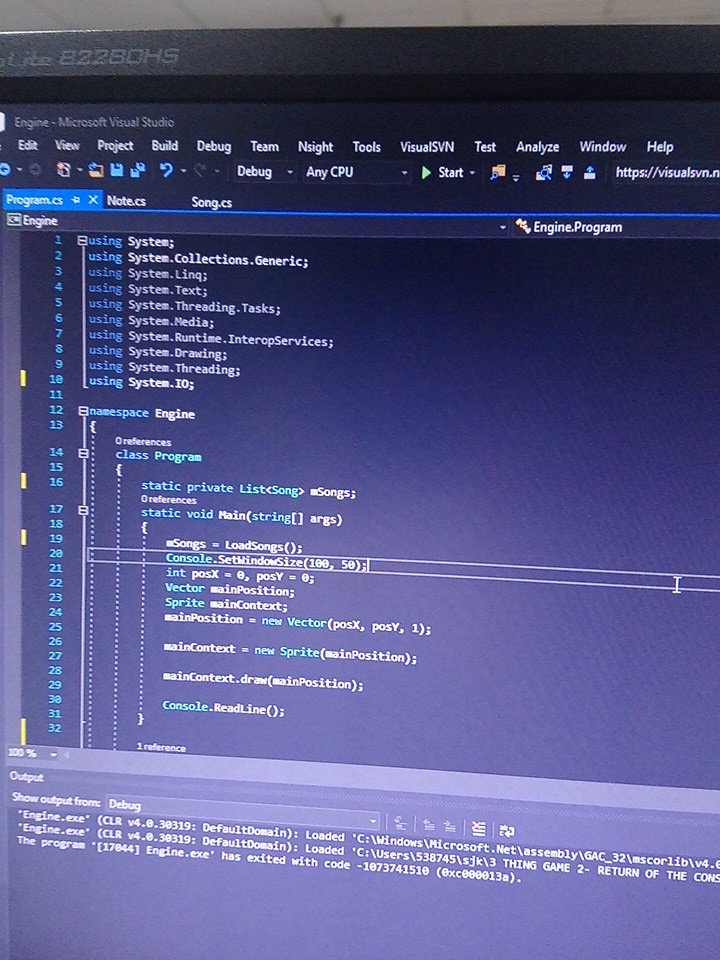The image size is (720, 960).
Task: Click the Output panel title
Action: [x=26, y=776]
